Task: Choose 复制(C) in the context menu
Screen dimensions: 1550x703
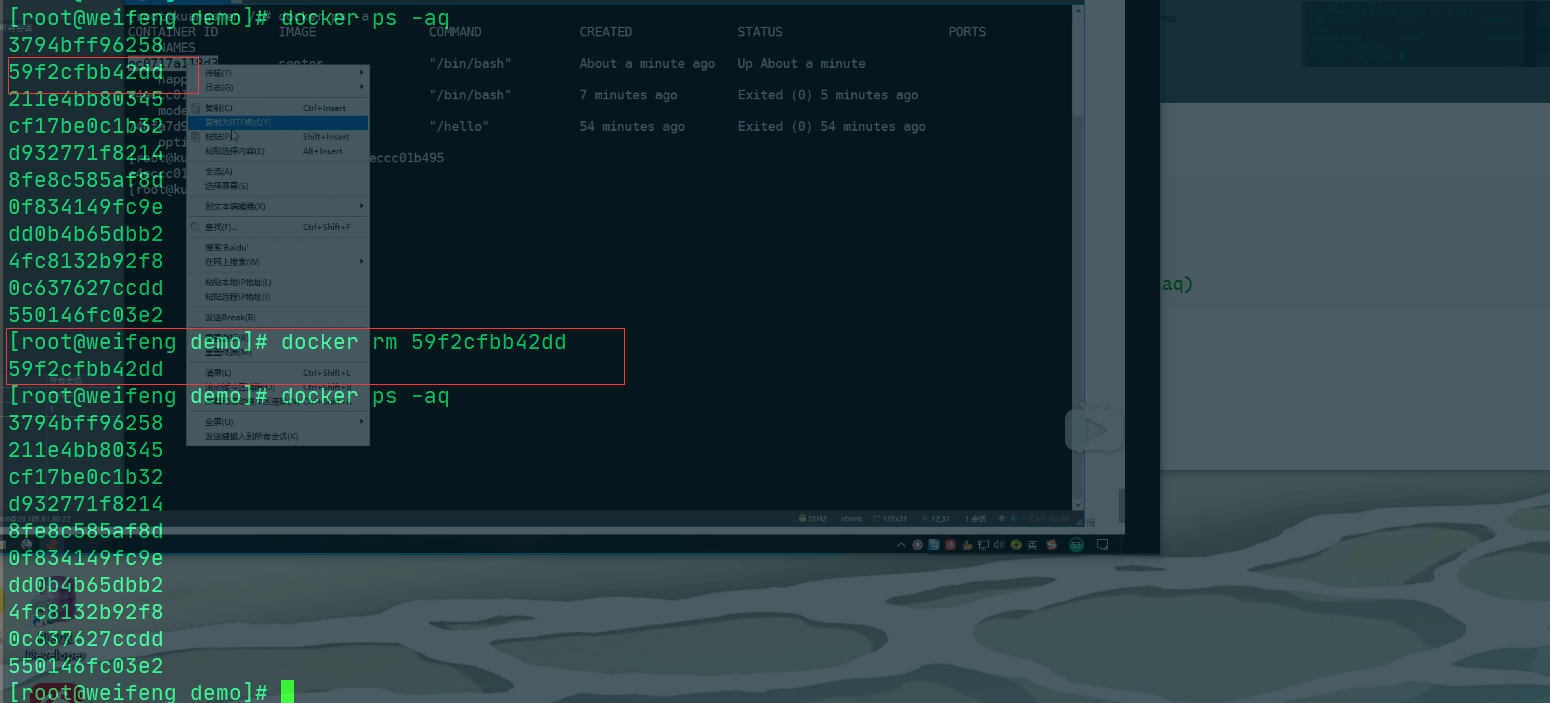Action: tap(277, 108)
